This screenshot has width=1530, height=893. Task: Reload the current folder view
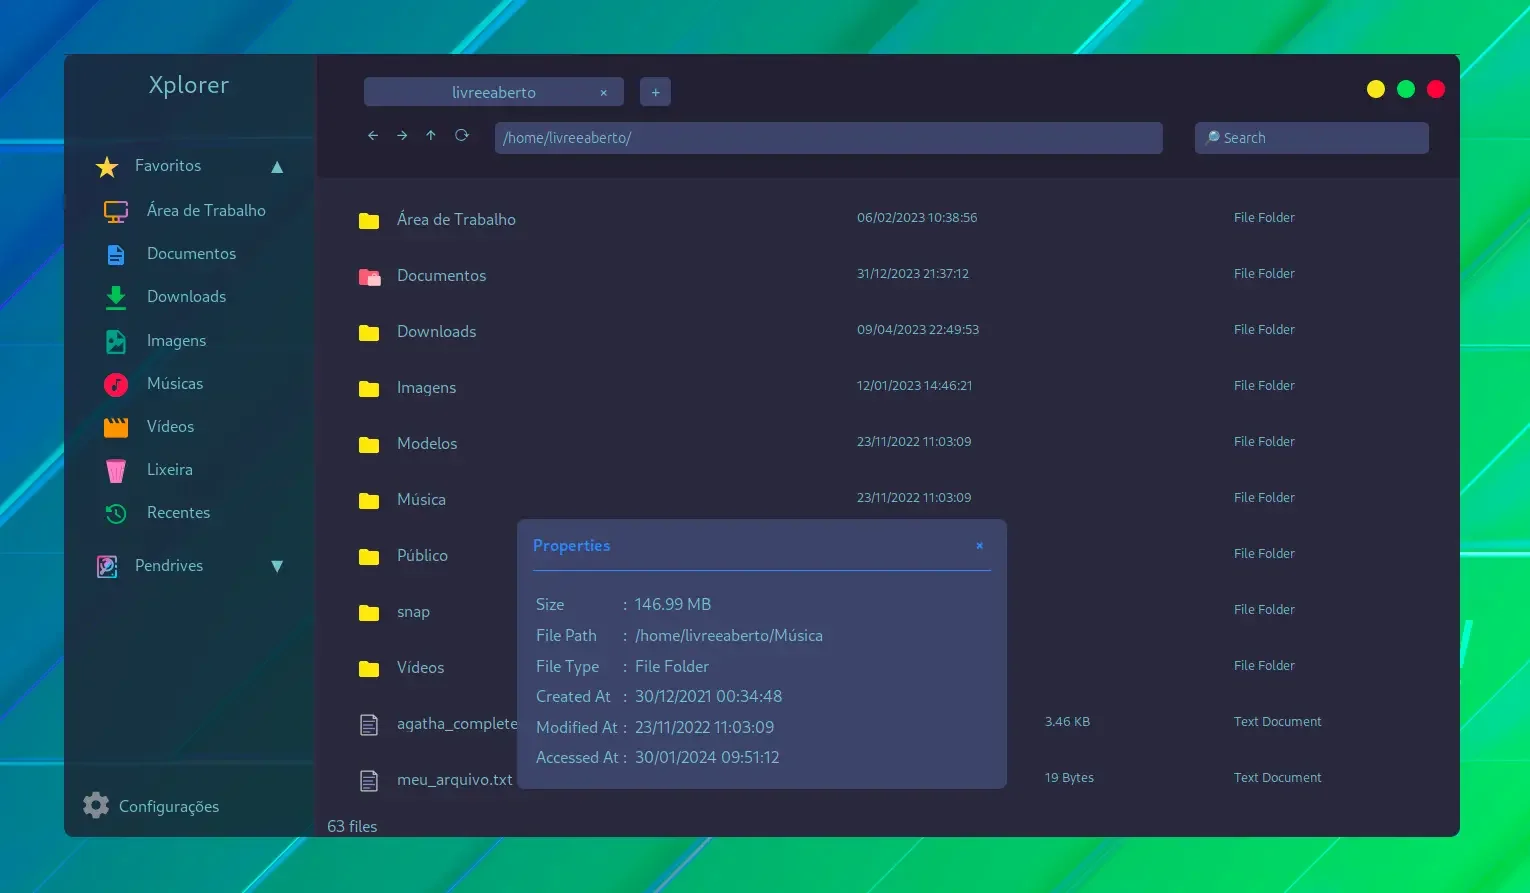[462, 136]
